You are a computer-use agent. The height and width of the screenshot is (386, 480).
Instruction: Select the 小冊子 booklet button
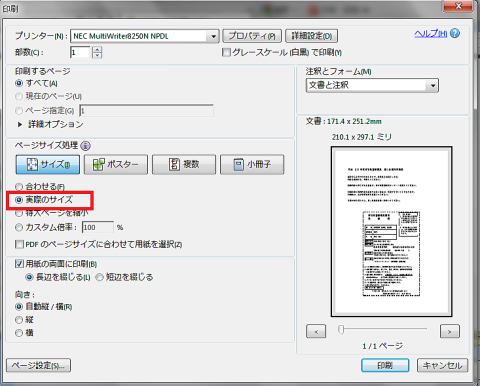[x=252, y=164]
